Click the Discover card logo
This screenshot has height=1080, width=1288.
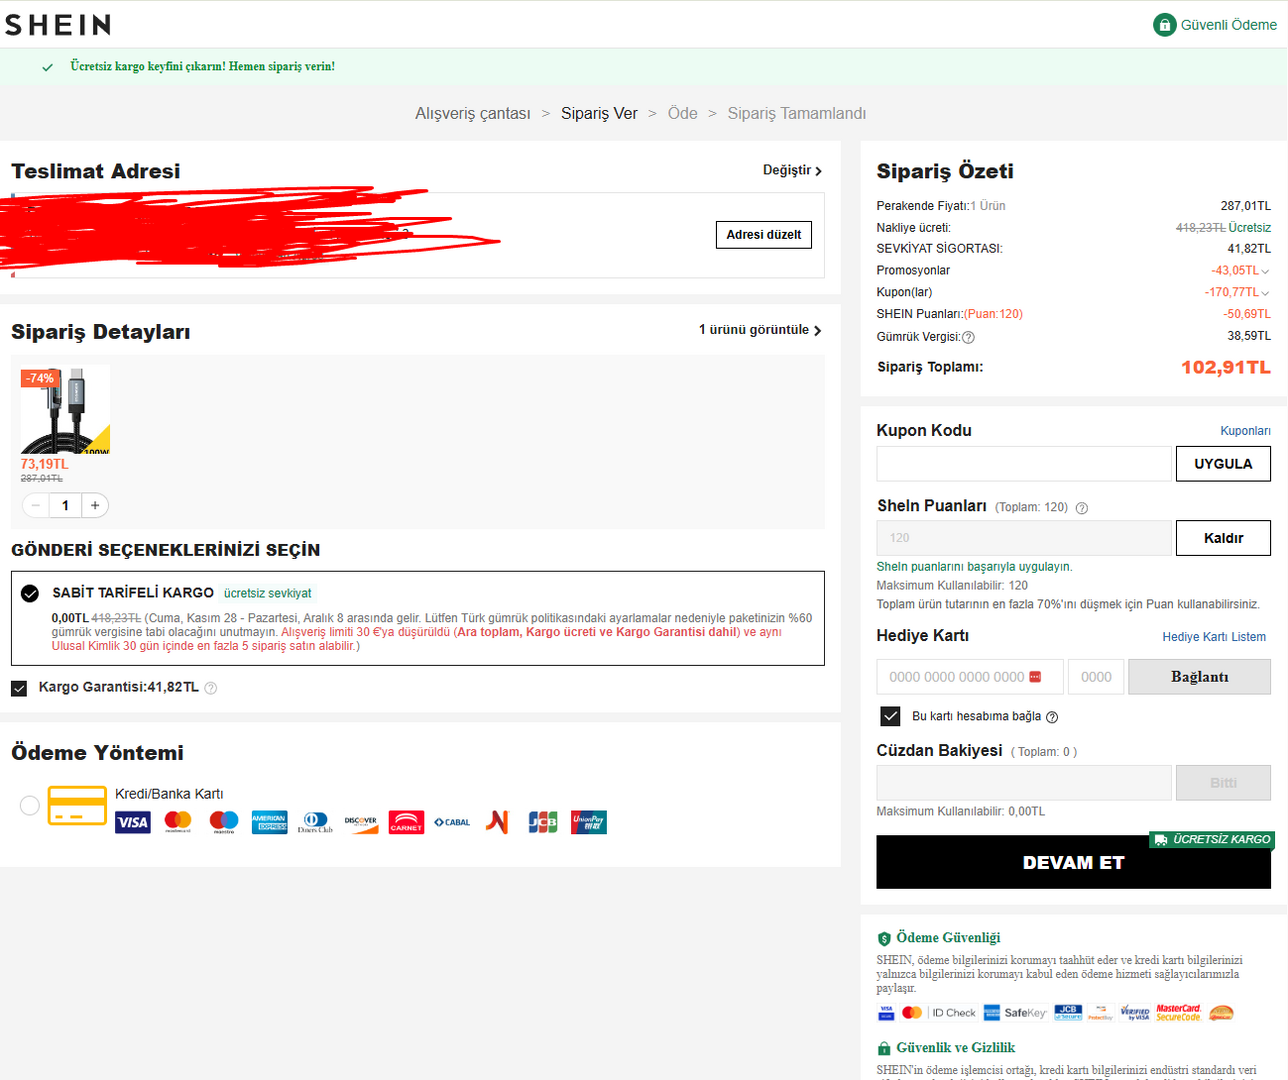point(361,822)
